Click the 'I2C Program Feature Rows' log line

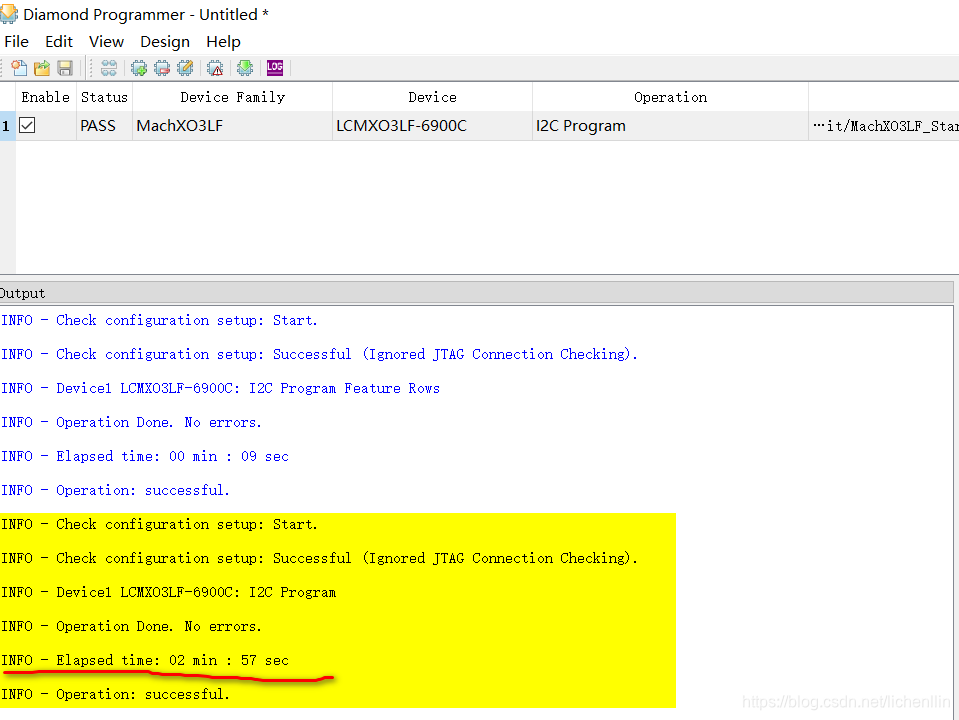220,388
